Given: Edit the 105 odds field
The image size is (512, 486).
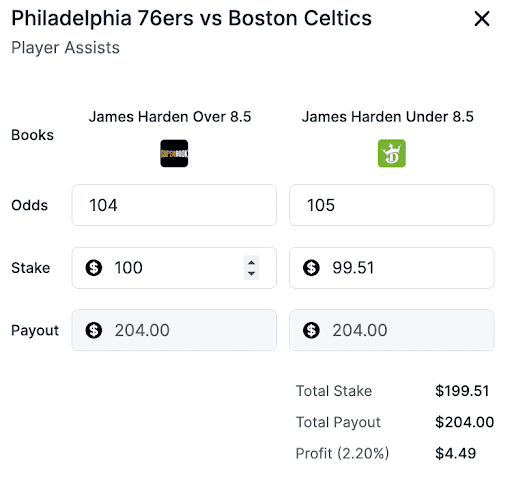Looking at the screenshot, I should (x=392, y=205).
